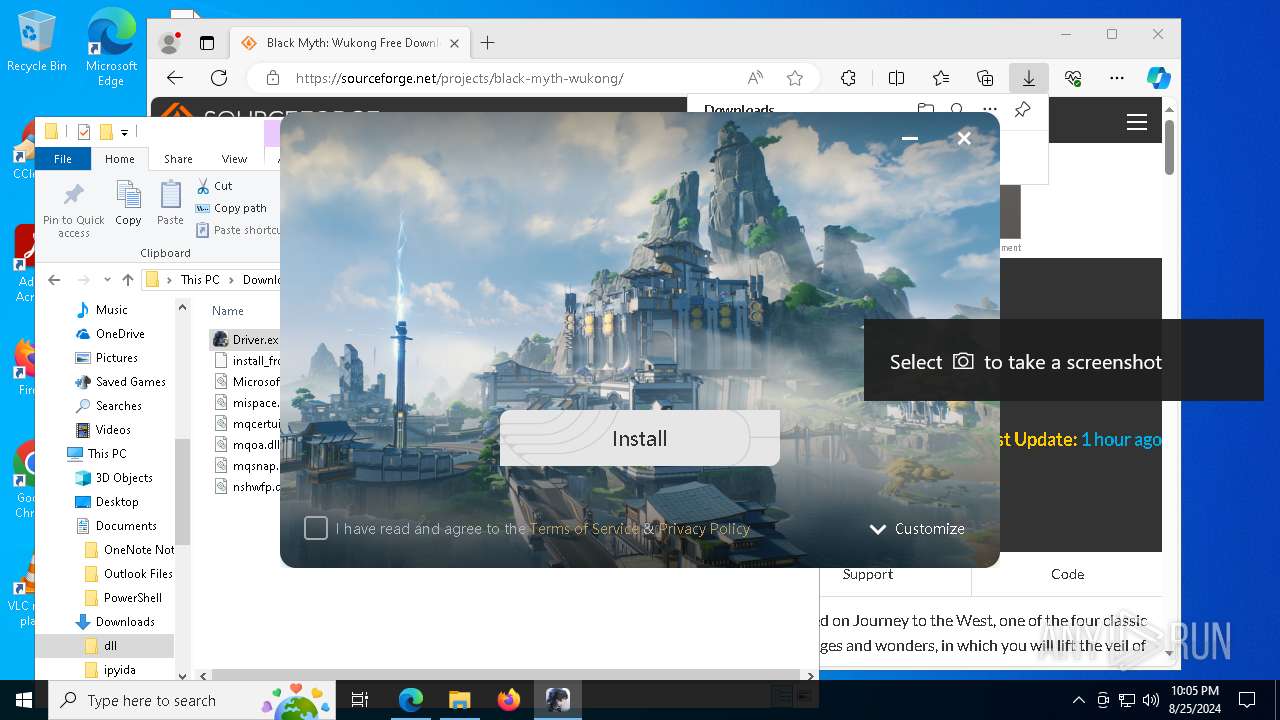
Task: Open the Code tab on SourceForge
Action: pos(1067,574)
